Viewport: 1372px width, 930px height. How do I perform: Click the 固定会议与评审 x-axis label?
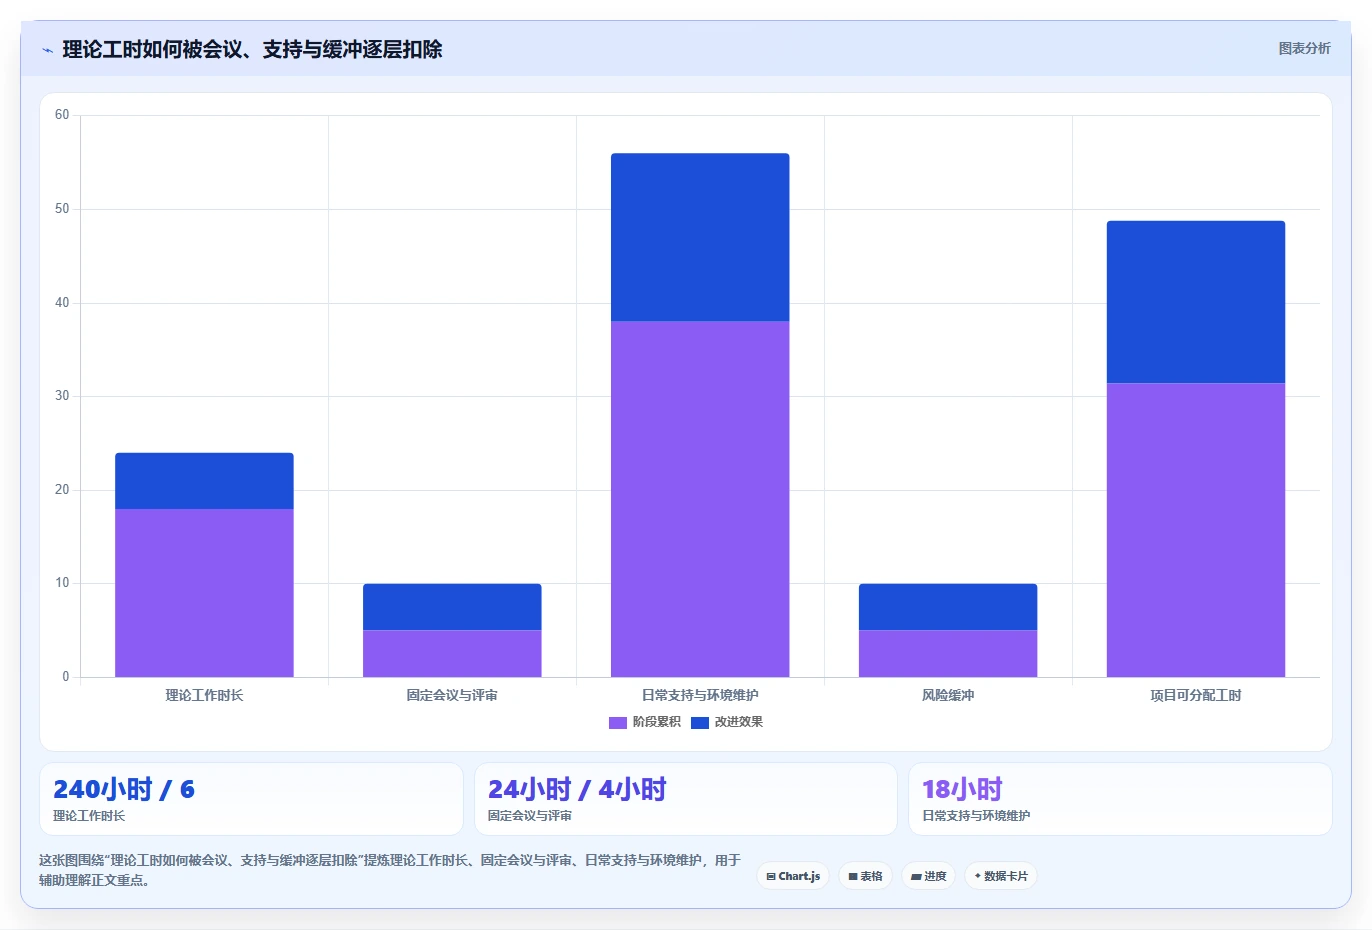452,695
